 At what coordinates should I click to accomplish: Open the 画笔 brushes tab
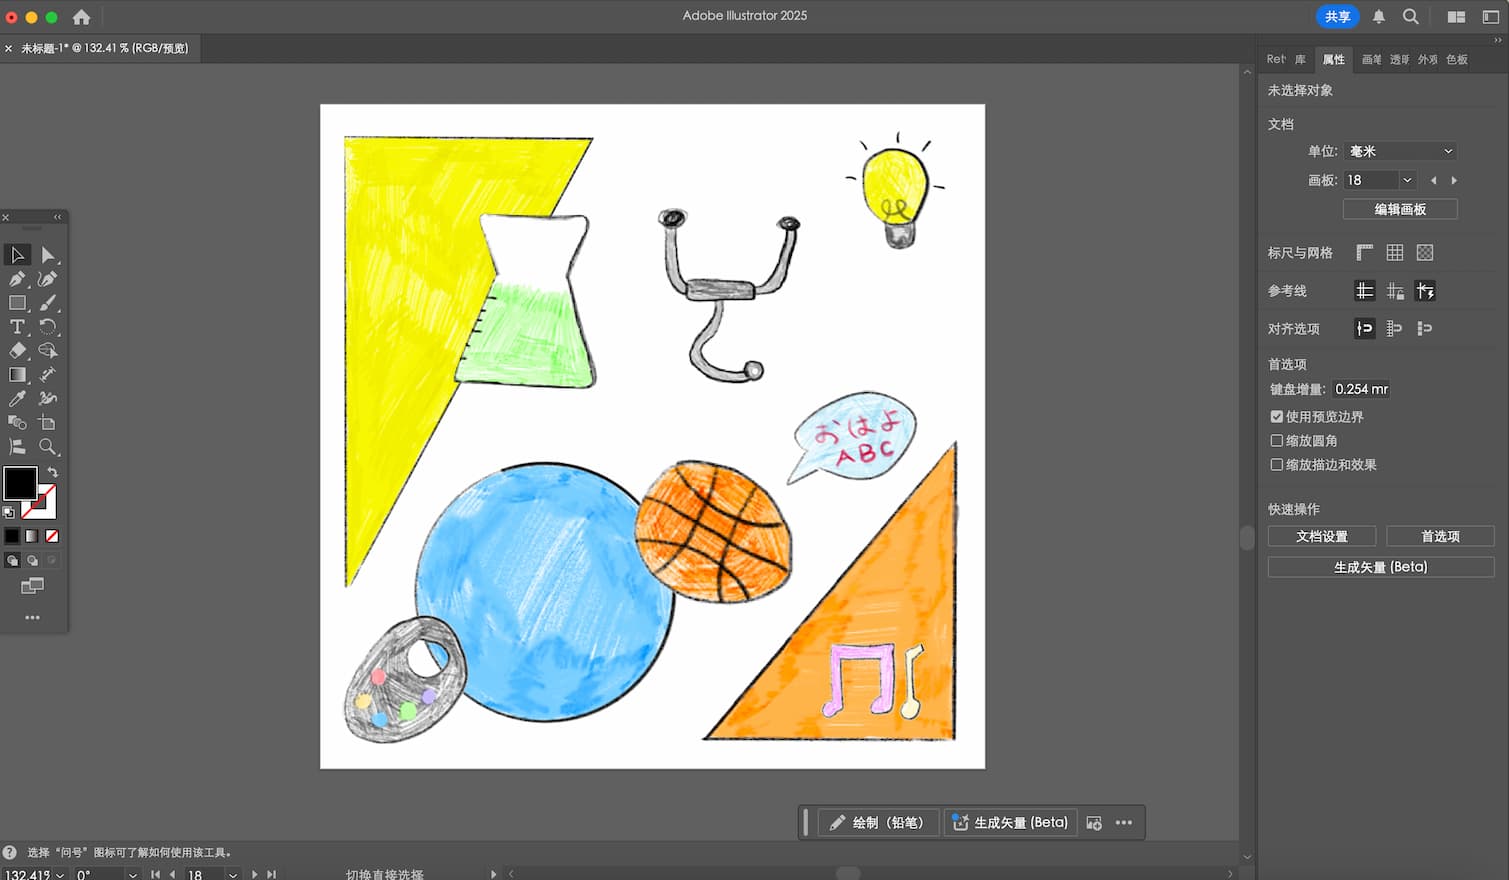(1372, 59)
